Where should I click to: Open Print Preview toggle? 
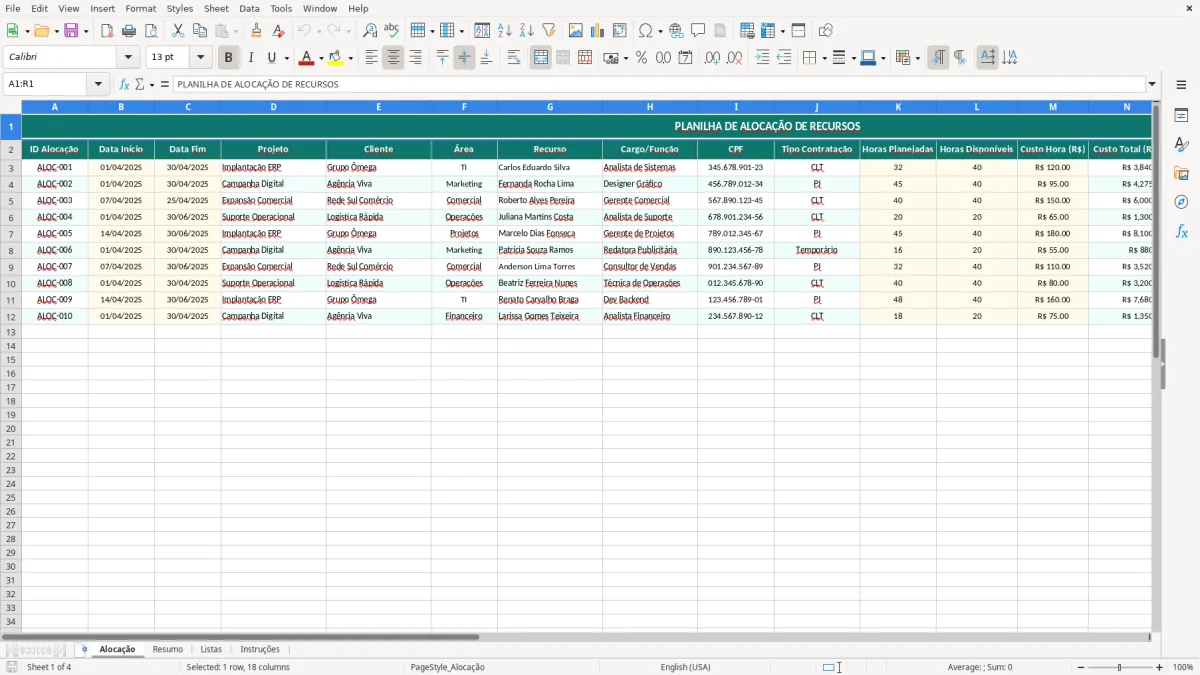151,31
